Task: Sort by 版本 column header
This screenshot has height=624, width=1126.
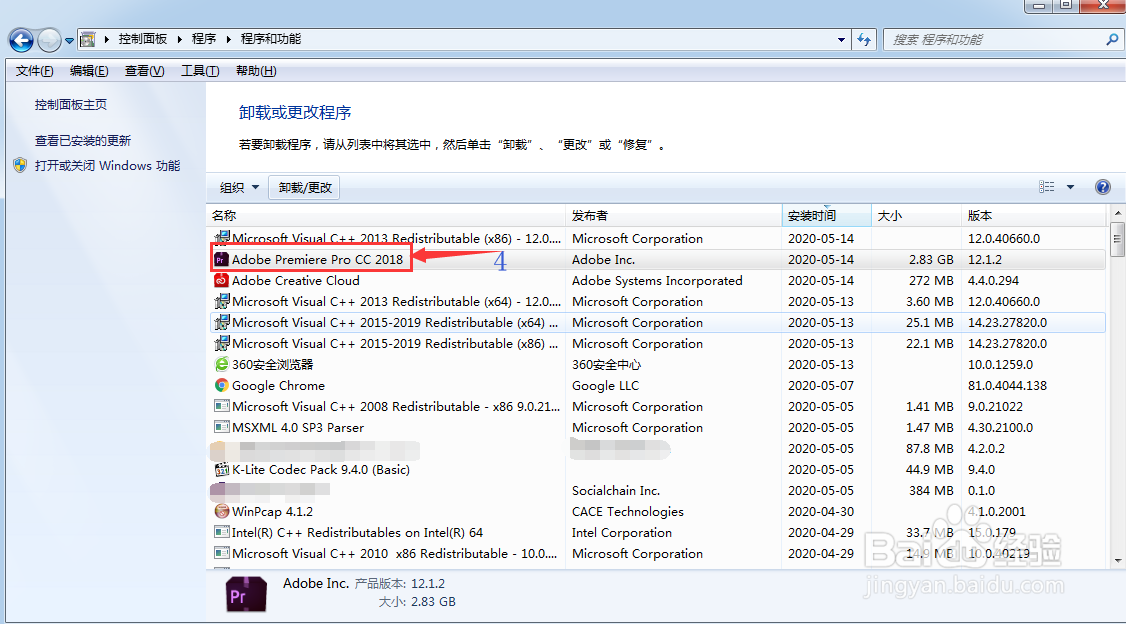Action: tap(1034, 215)
